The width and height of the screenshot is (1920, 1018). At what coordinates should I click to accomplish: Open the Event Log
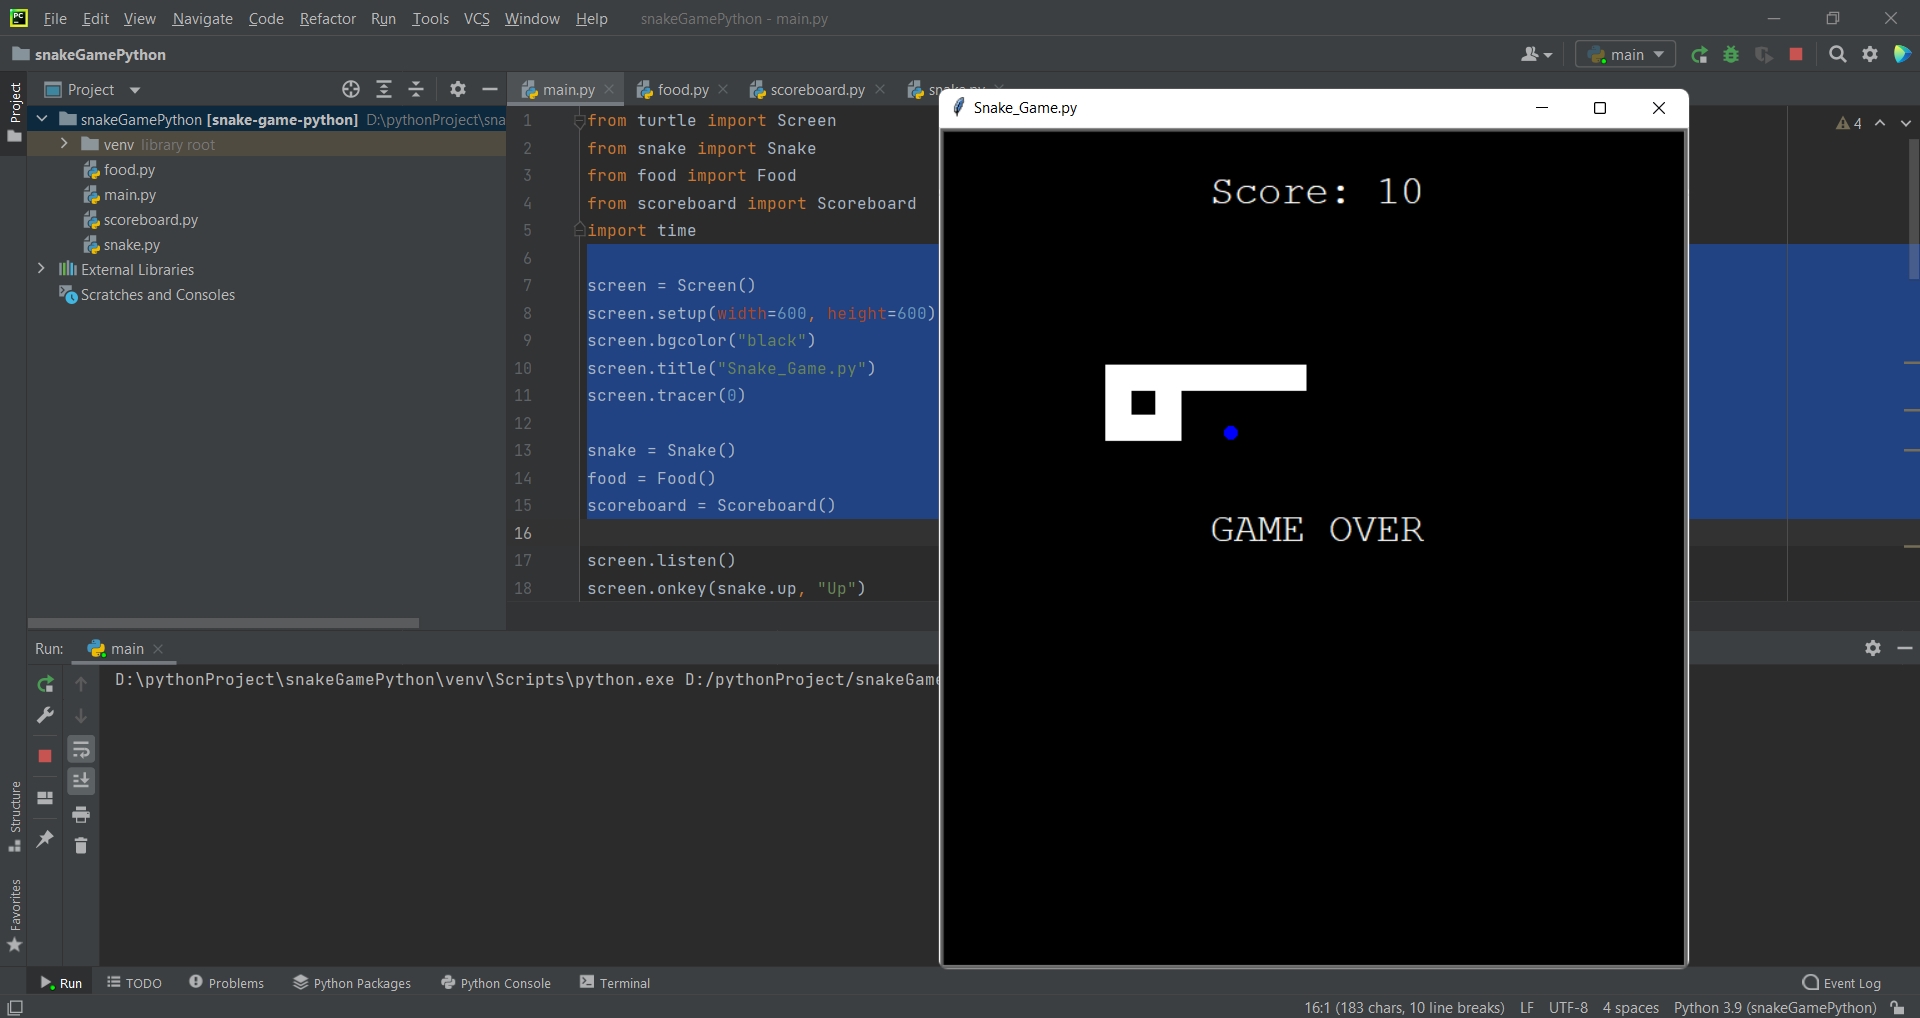pos(1842,983)
